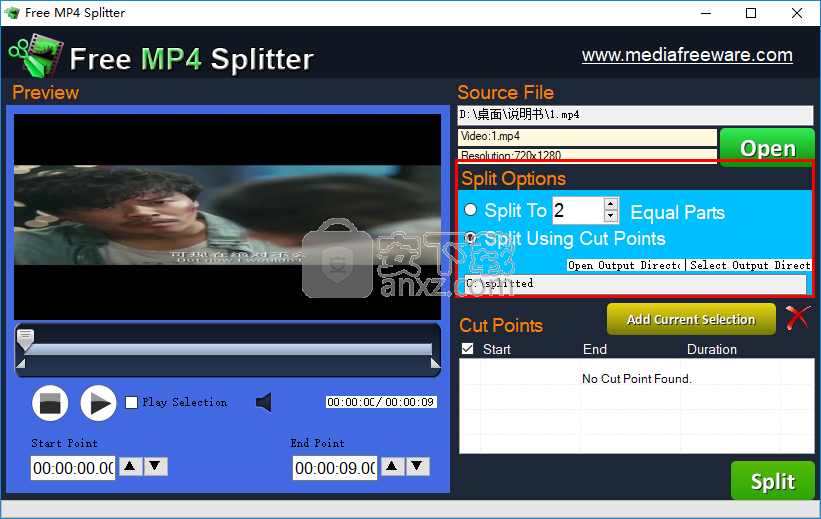Image resolution: width=821 pixels, height=519 pixels.
Task: Click the Duration column header
Action: click(712, 349)
